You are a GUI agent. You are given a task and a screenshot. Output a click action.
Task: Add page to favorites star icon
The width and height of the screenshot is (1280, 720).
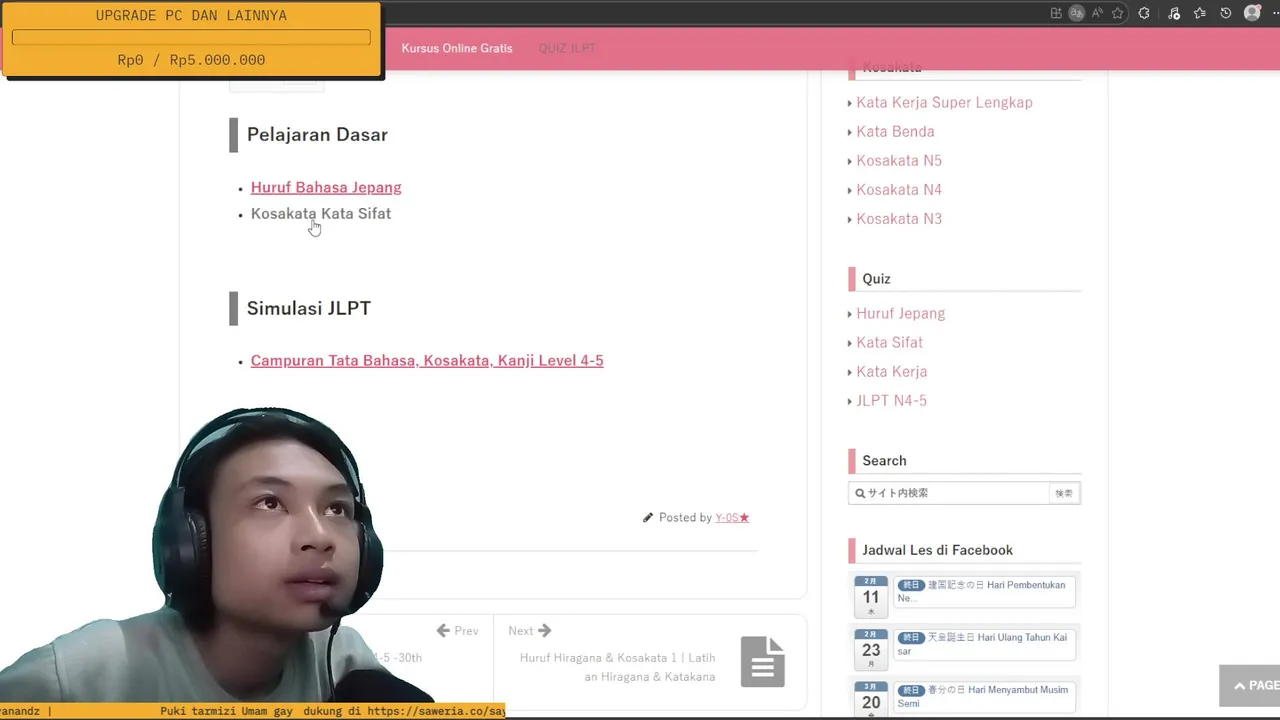coord(1117,13)
